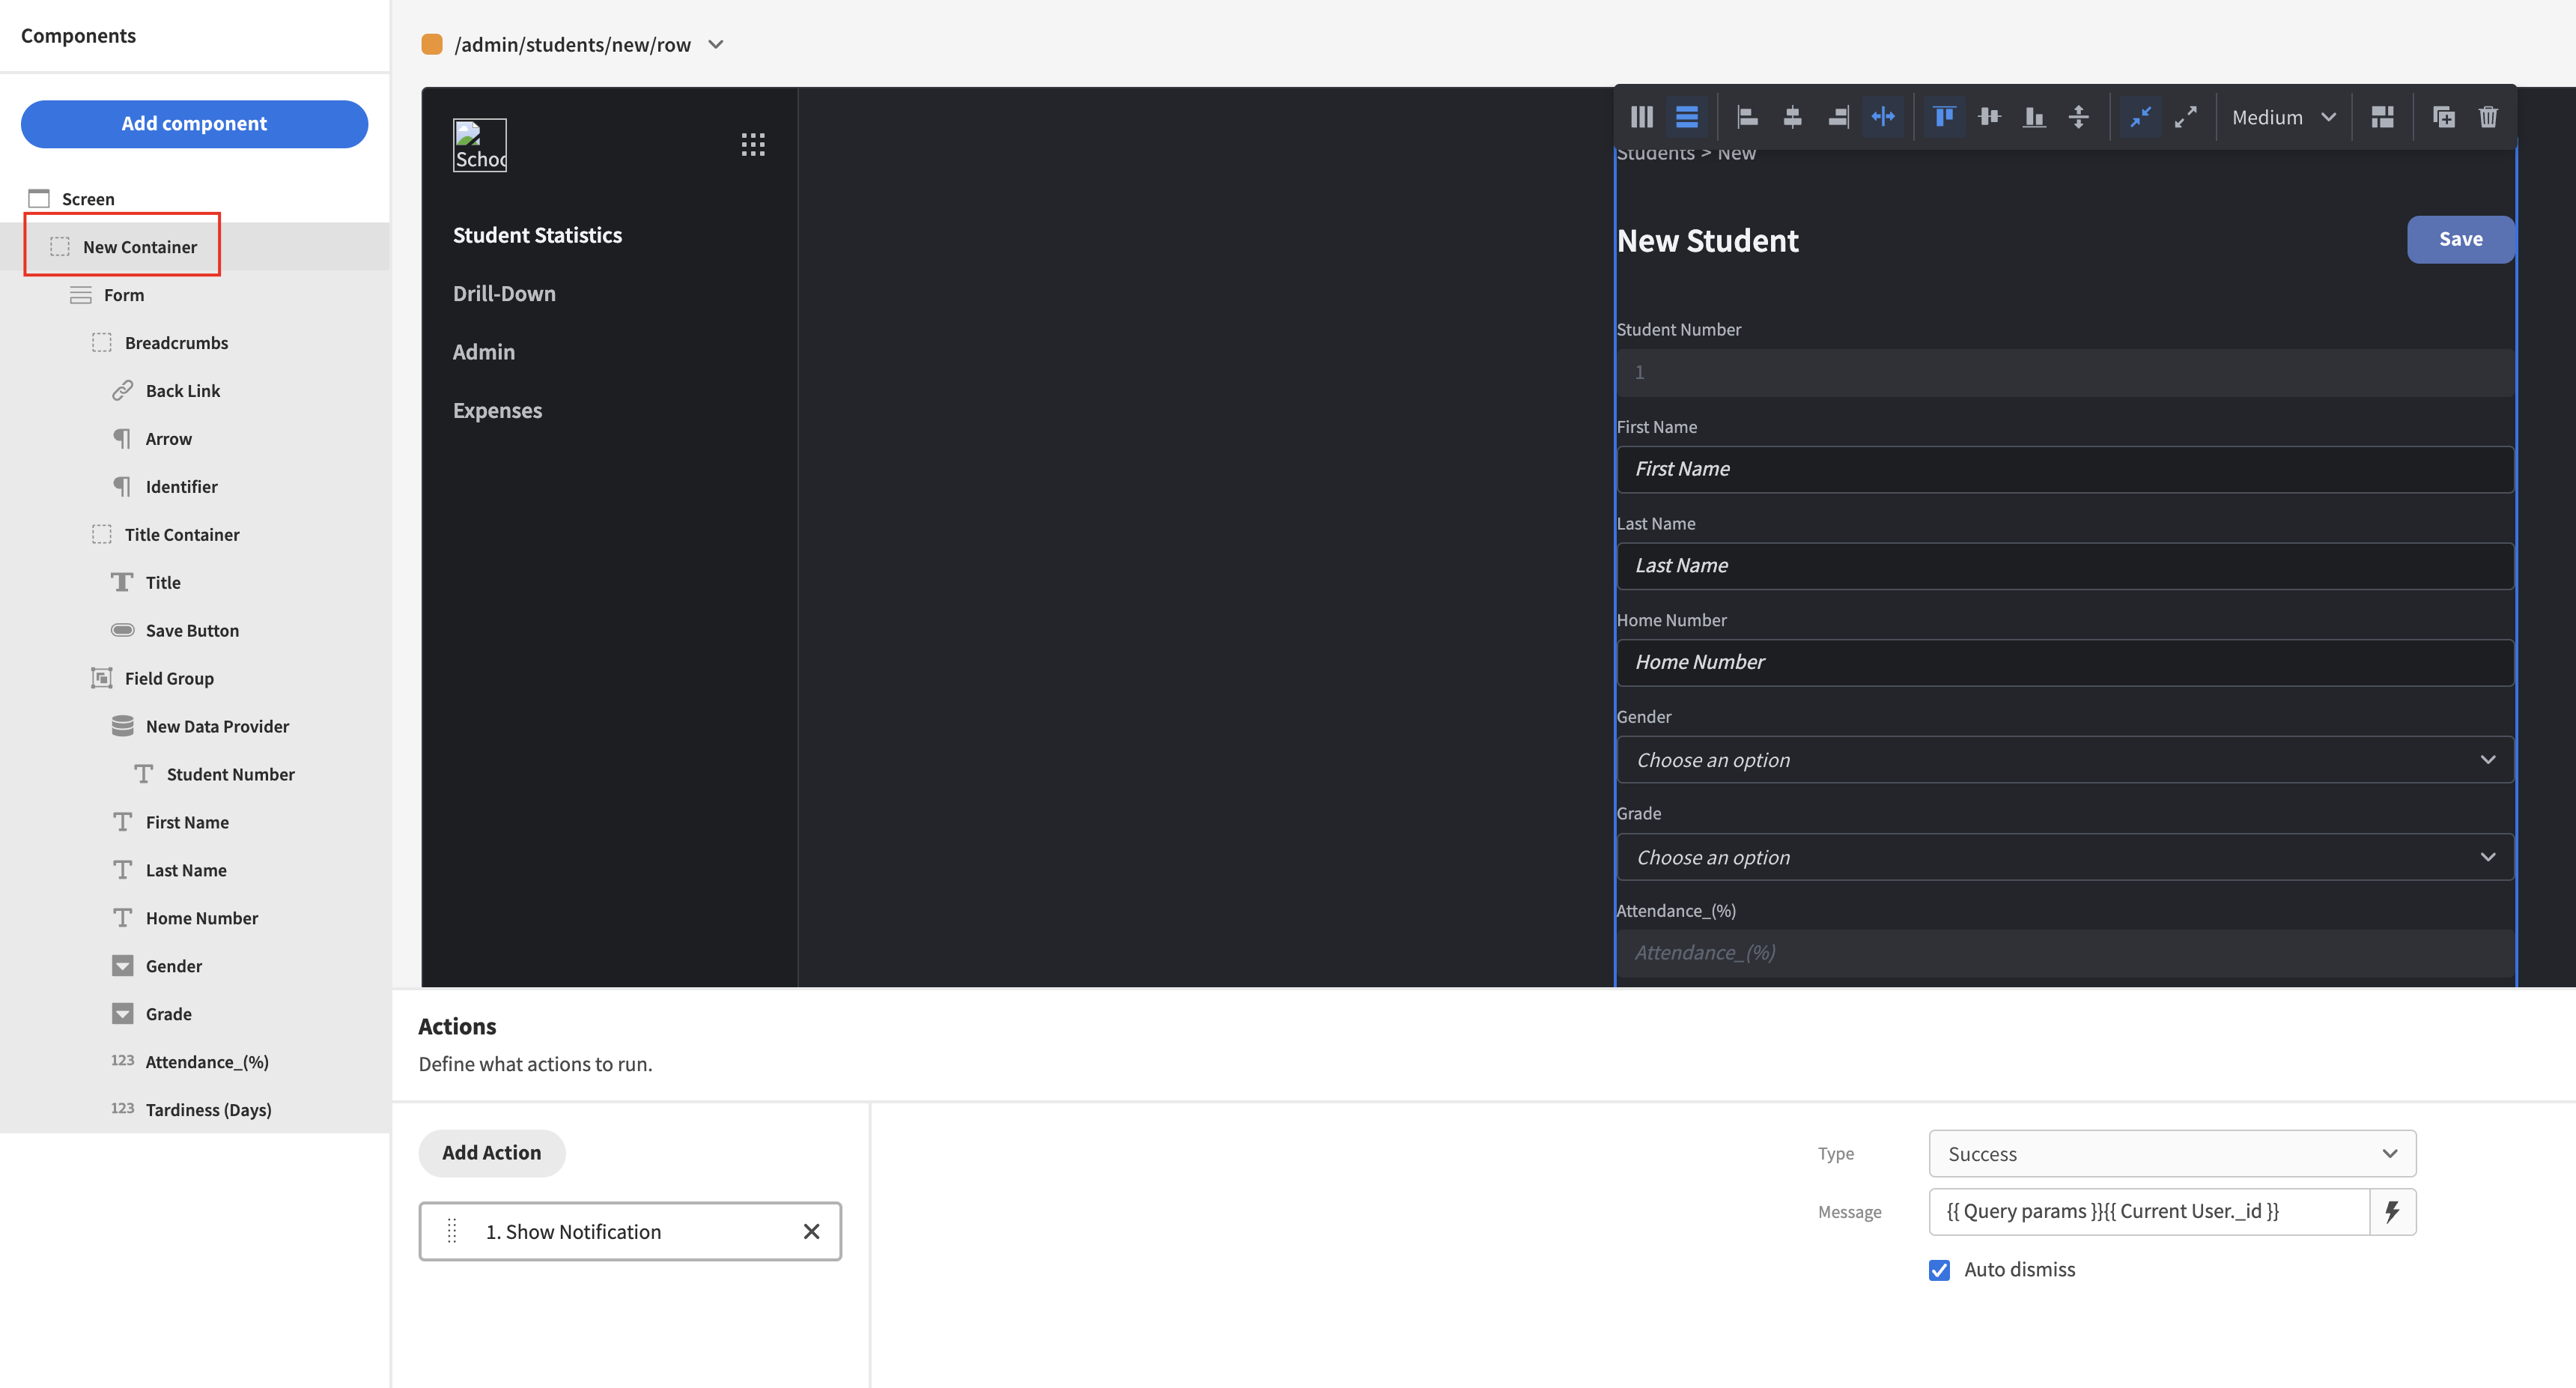
Task: Select the align left toolbar icon
Action: (x=1747, y=117)
